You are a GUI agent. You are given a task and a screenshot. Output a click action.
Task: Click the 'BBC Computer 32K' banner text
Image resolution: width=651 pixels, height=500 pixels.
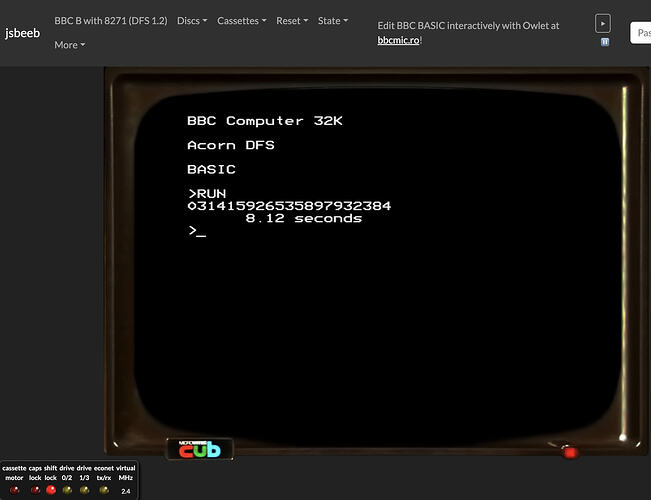pos(264,121)
